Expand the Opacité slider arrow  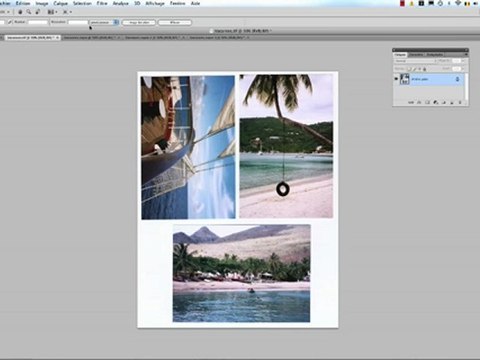click(x=463, y=61)
